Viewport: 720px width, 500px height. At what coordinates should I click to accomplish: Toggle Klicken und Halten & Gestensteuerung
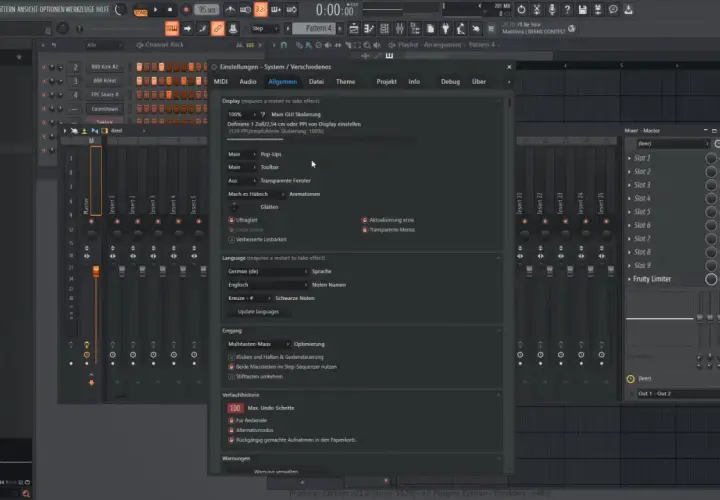(276, 357)
